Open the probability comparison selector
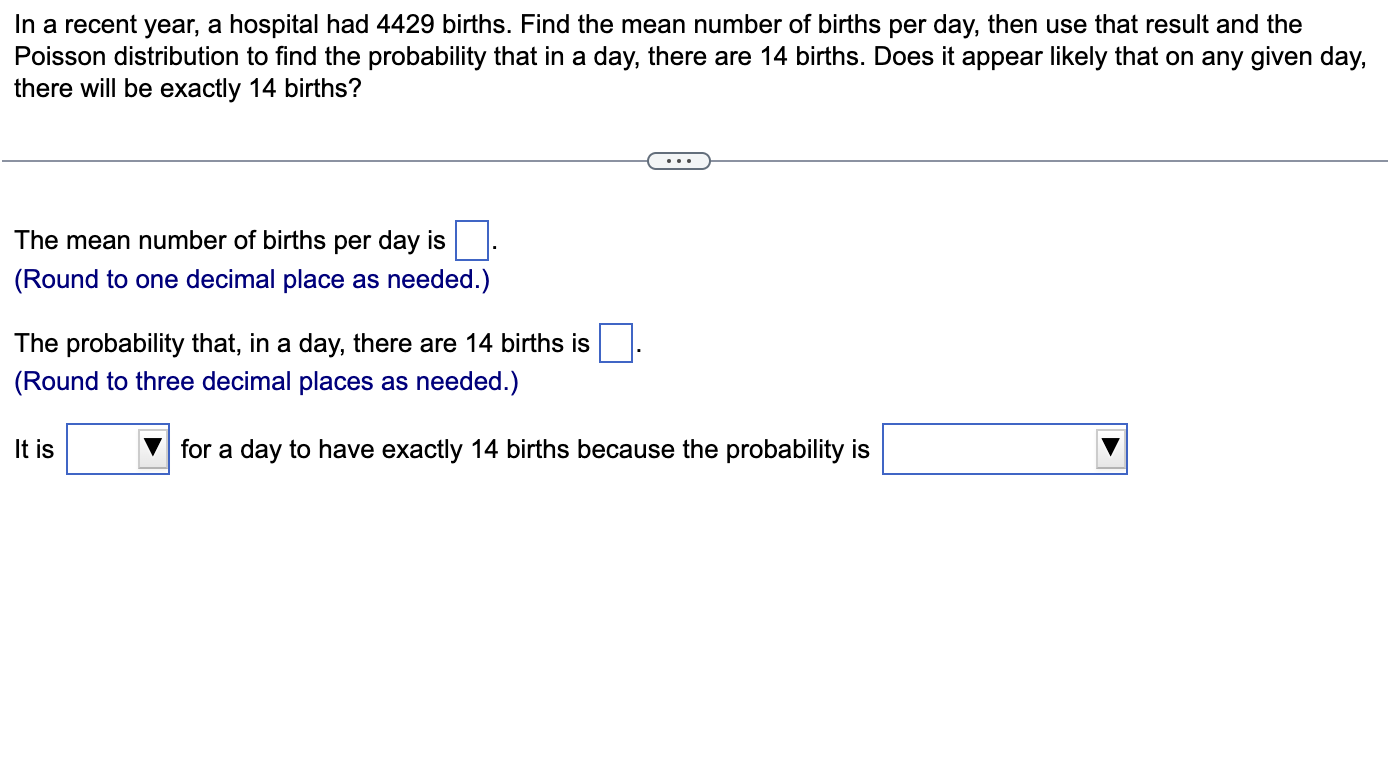Viewport: 1388px width, 770px height. tap(1003, 449)
